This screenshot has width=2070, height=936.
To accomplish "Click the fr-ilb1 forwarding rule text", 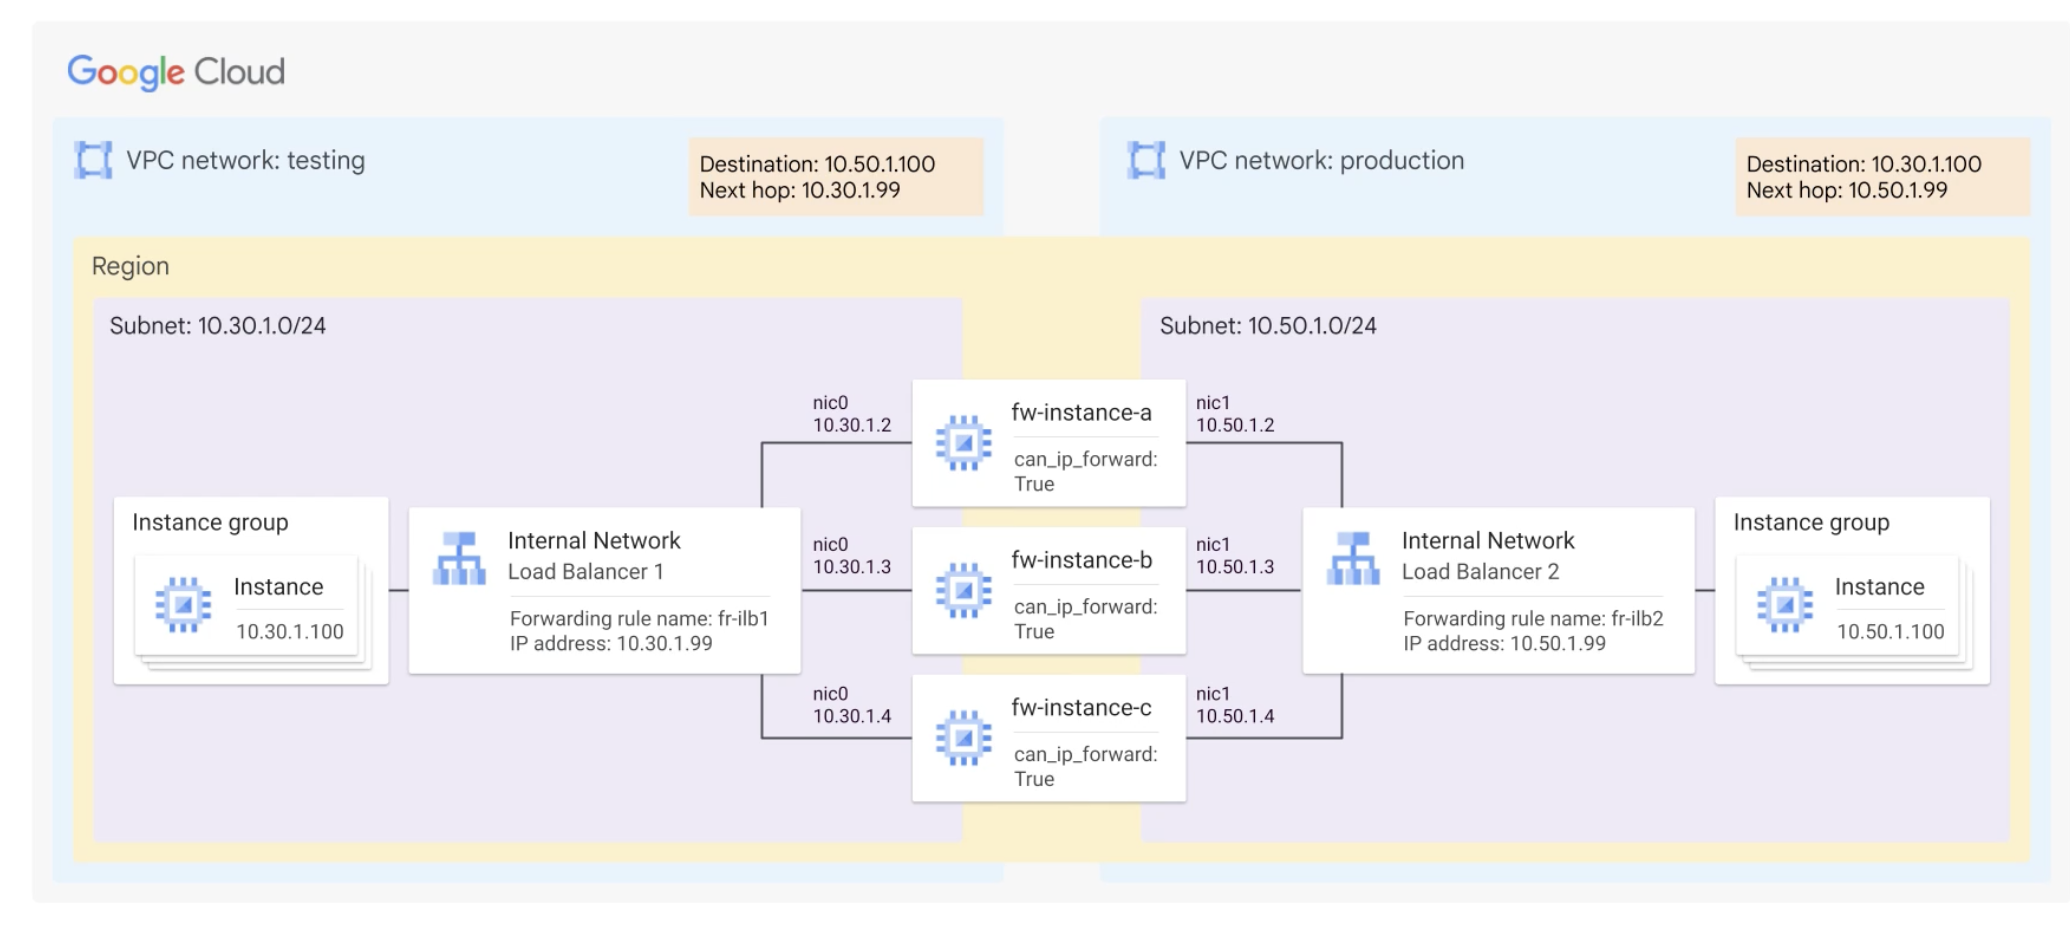I will (x=638, y=619).
